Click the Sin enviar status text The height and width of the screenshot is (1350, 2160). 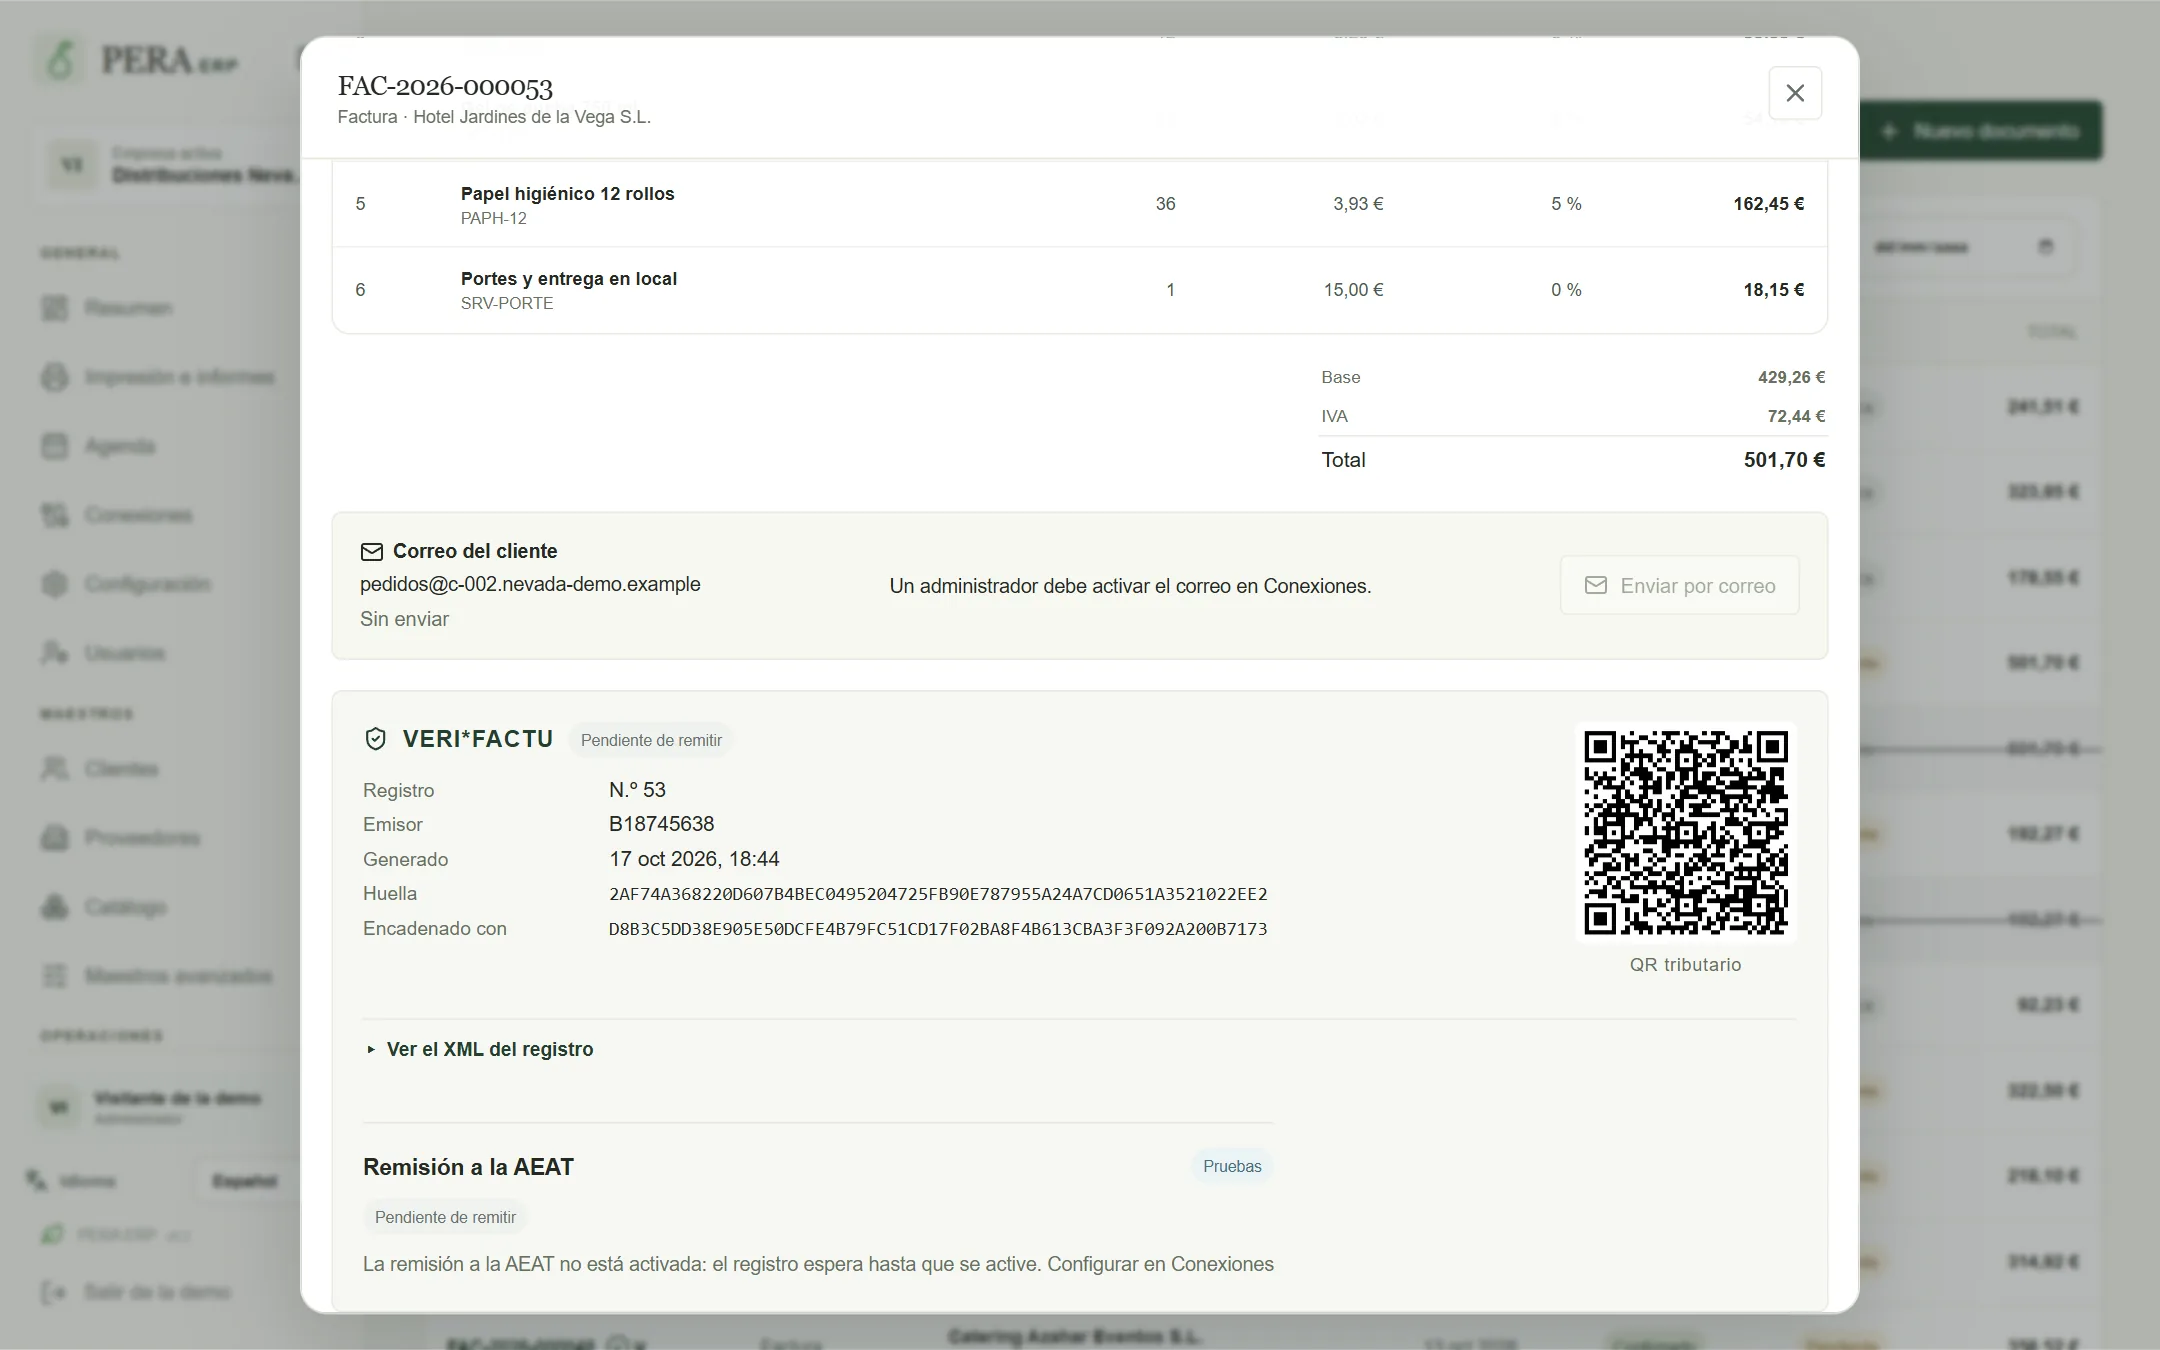[x=405, y=619]
